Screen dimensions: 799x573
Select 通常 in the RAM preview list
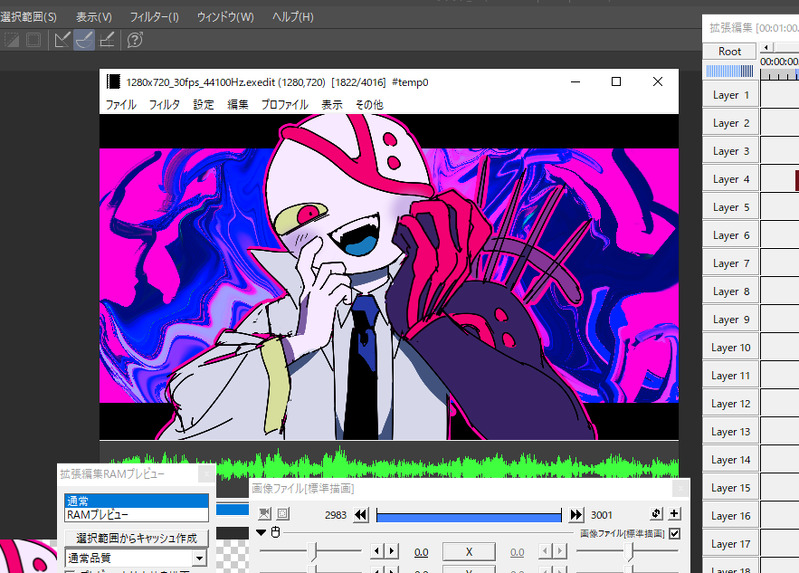(137, 501)
